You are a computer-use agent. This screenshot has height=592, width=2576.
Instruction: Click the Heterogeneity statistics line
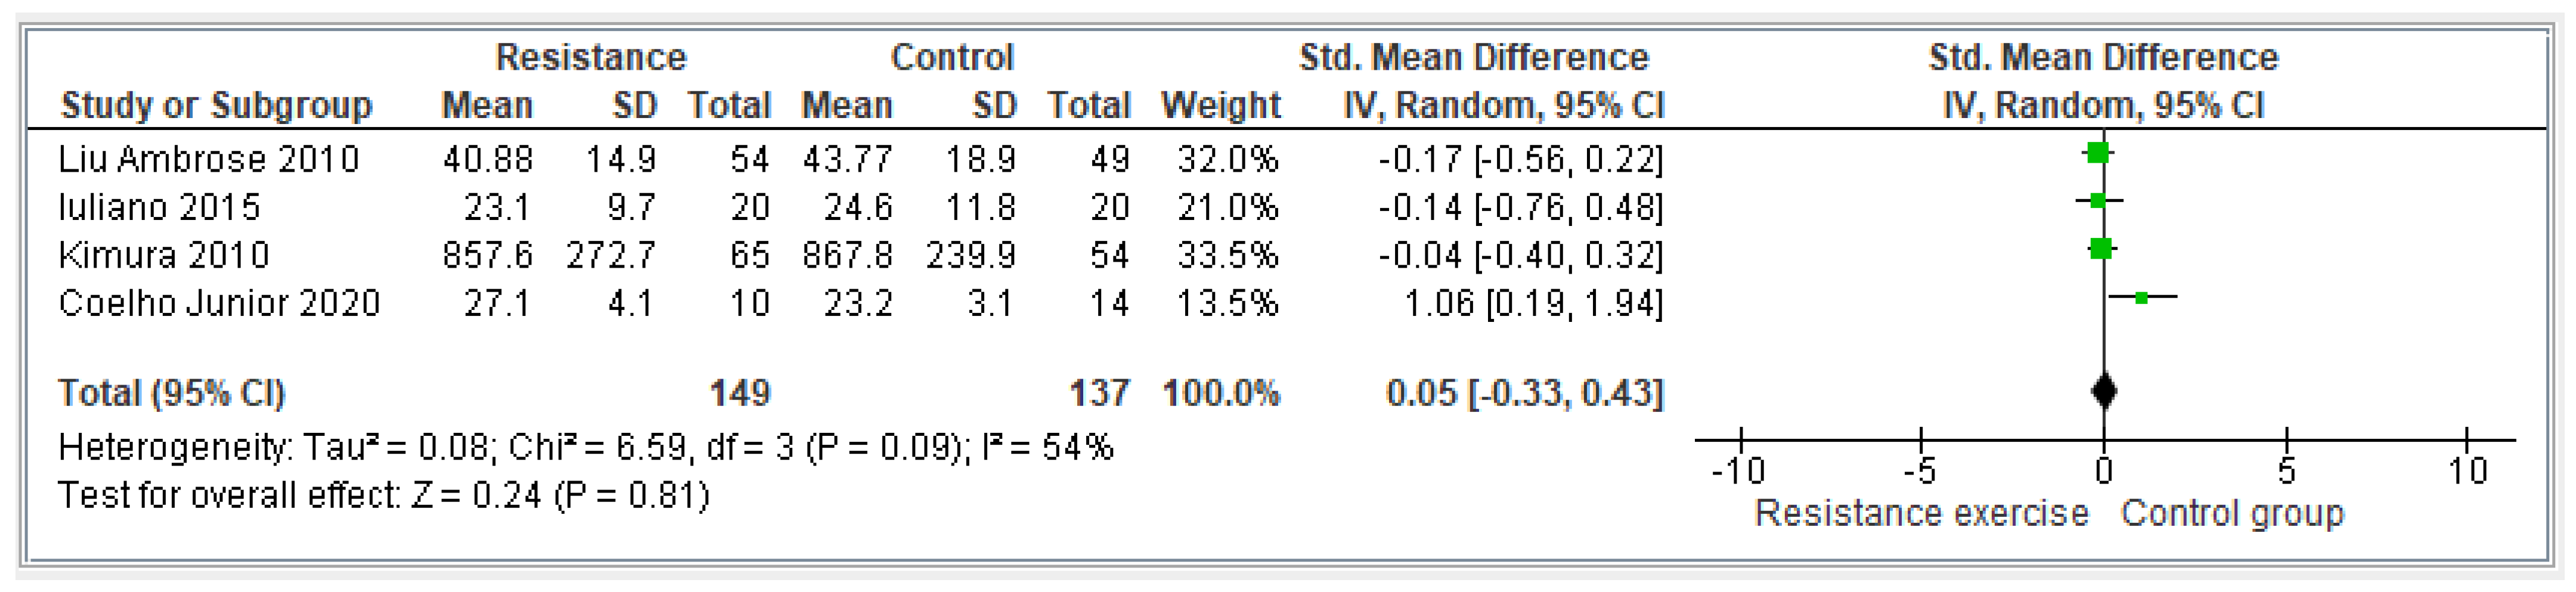click(585, 447)
